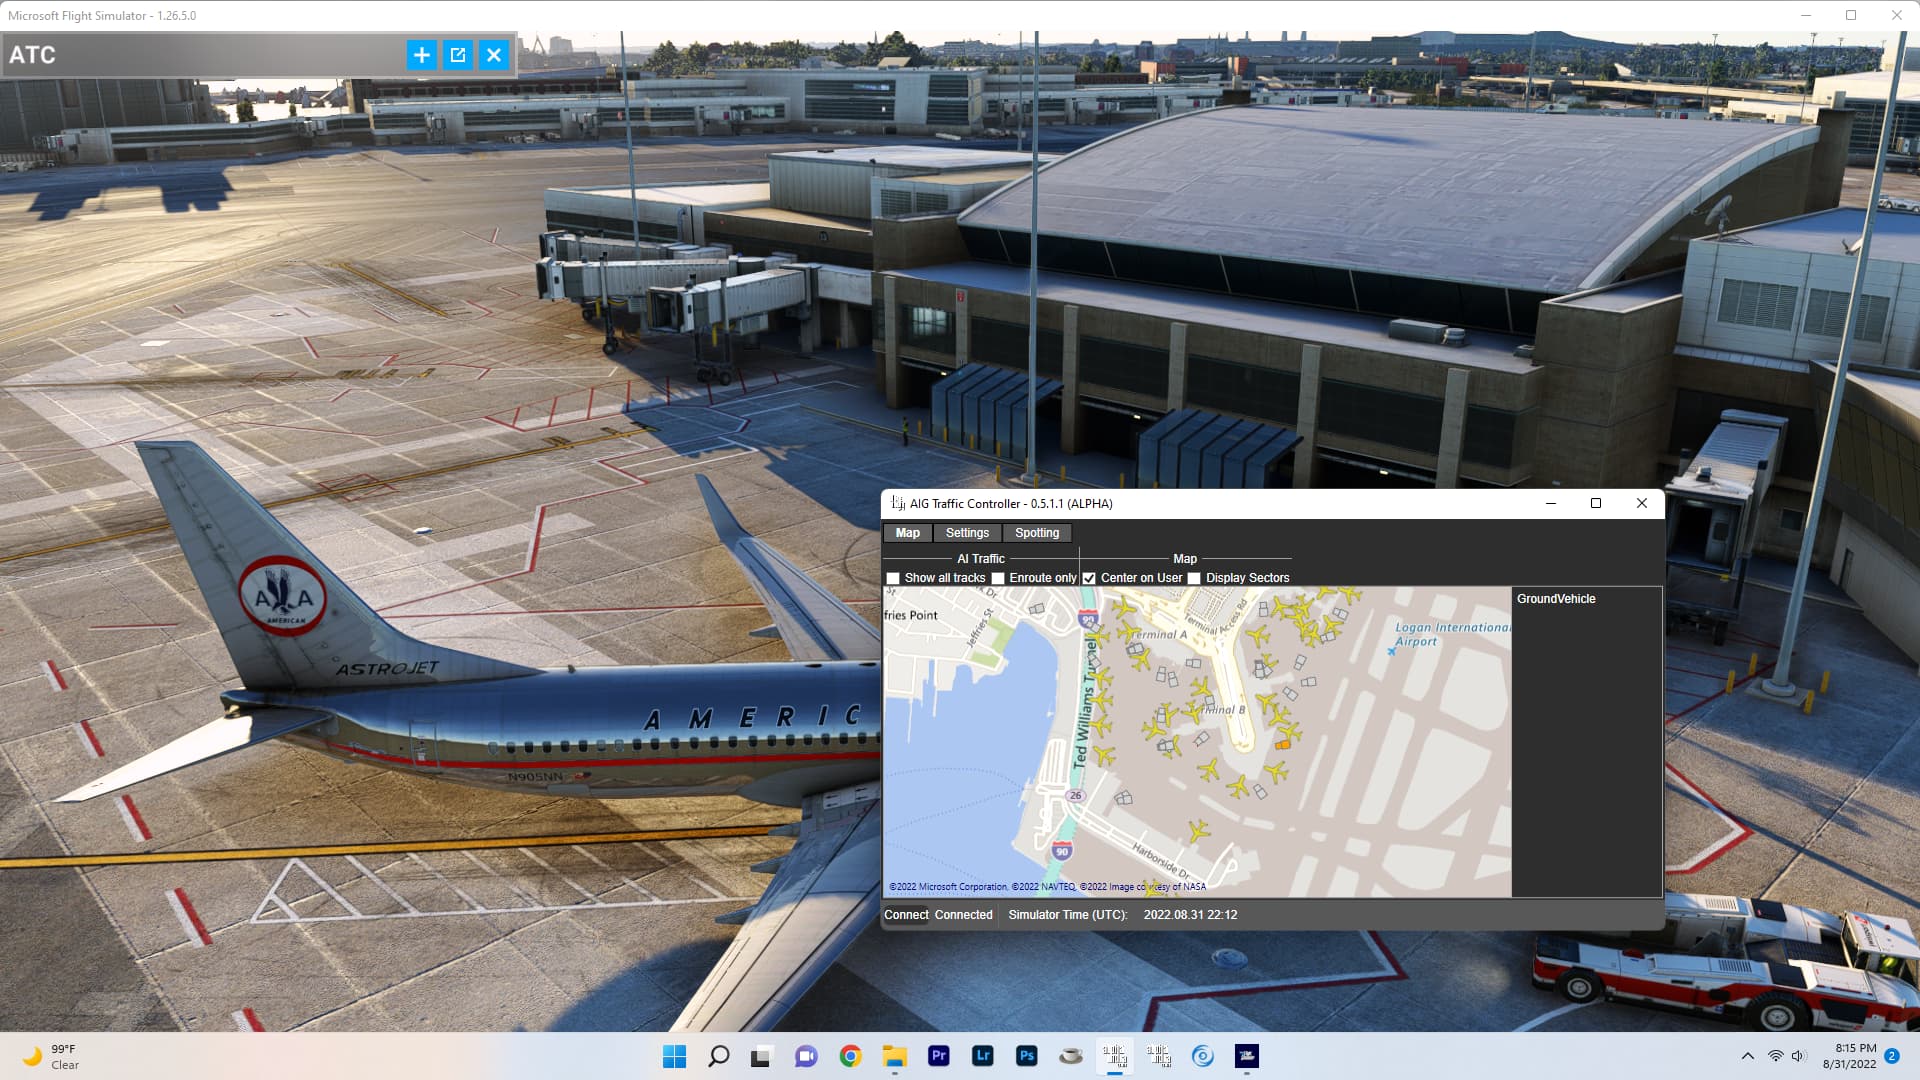
Task: Select GroundVehicle entry in side list
Action: (x=1556, y=599)
